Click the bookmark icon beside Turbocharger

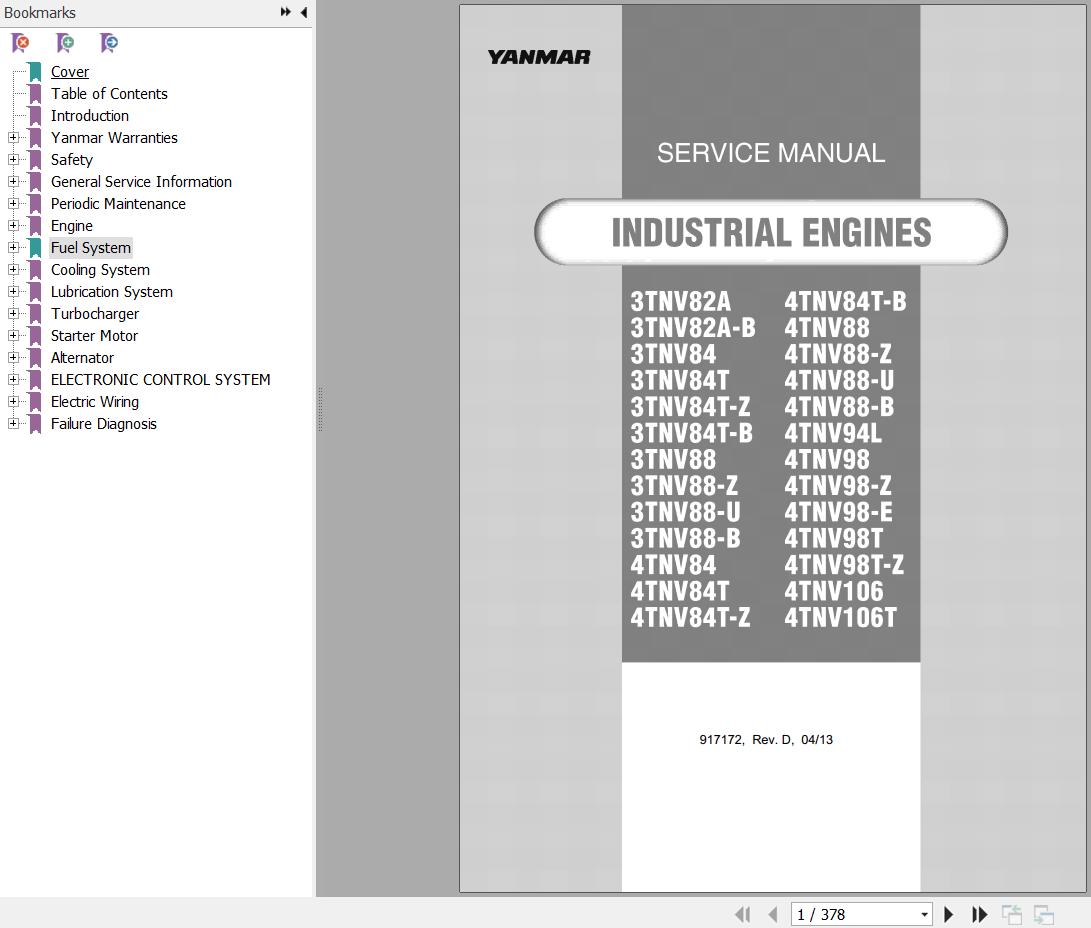[35, 314]
